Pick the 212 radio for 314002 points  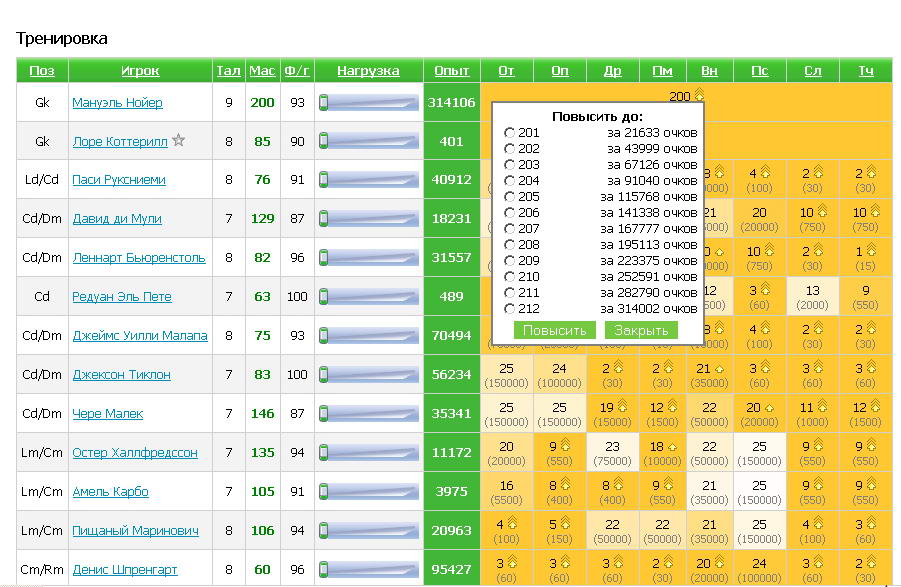coord(510,309)
